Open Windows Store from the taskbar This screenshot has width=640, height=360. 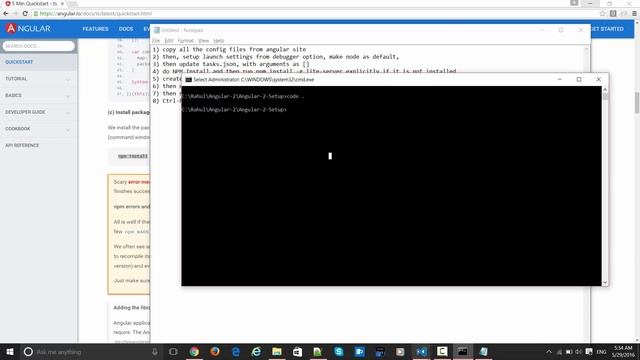297,351
